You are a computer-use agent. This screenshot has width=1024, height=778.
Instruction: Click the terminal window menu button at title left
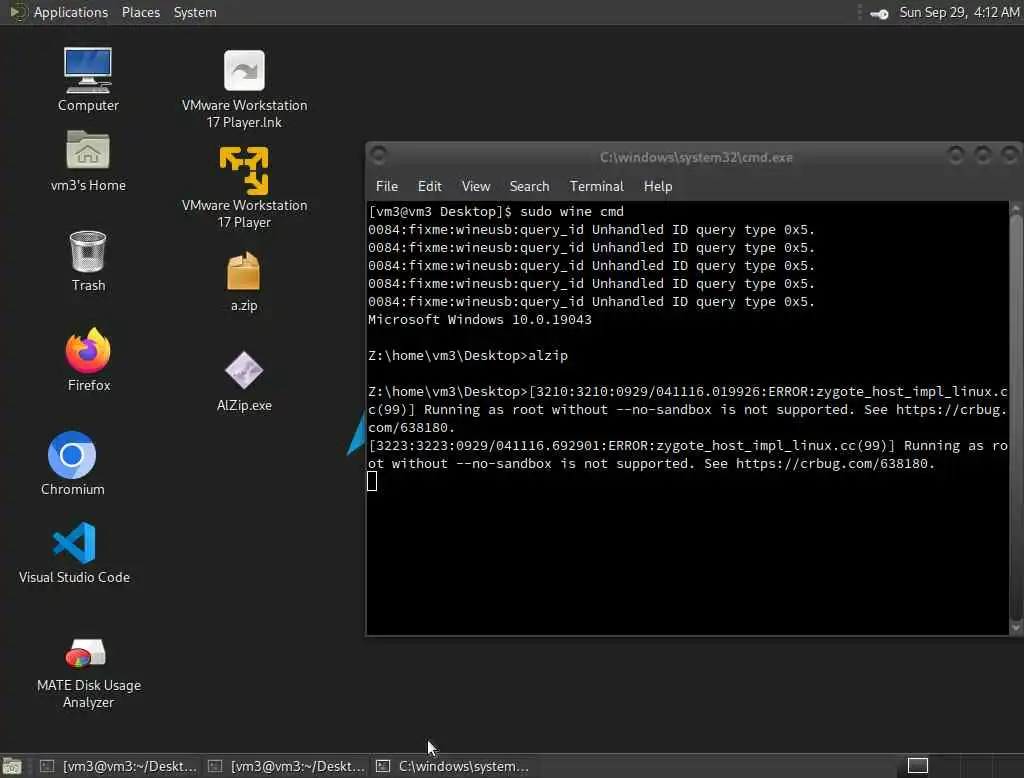(379, 156)
